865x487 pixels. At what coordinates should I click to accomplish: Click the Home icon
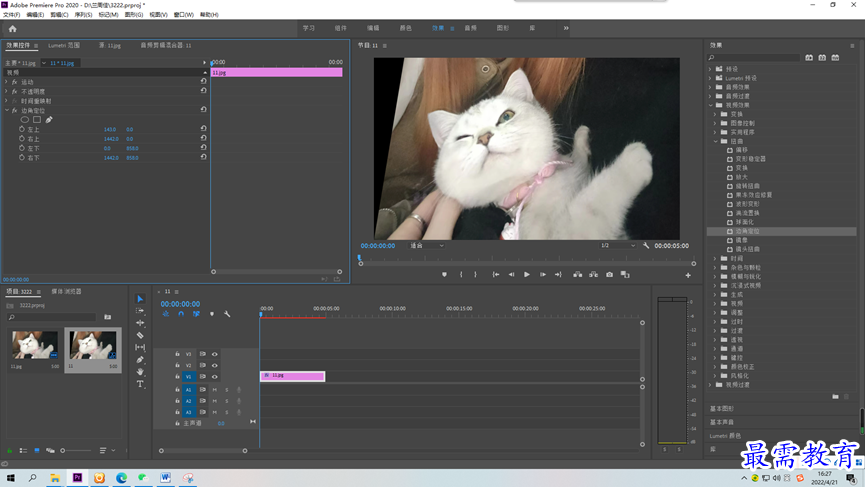[13, 29]
